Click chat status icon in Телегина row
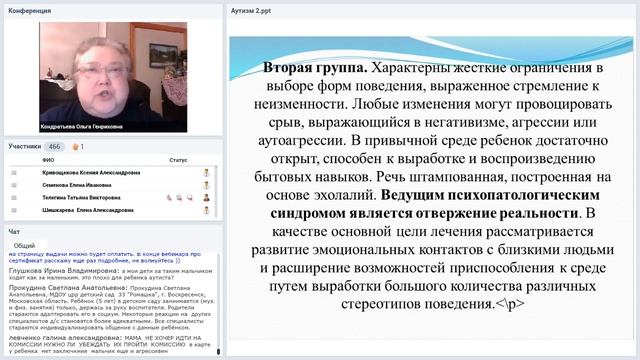The width and height of the screenshot is (640, 360). pos(190,198)
